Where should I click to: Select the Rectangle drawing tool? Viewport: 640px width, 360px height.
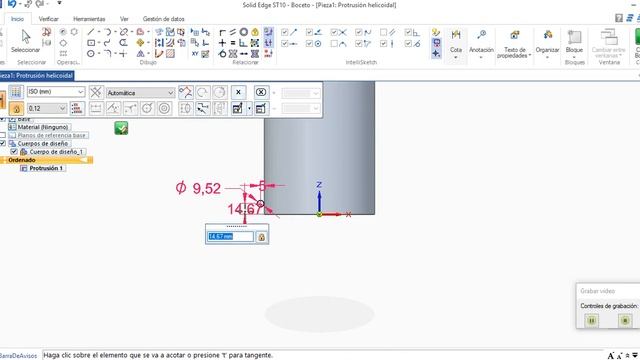91,43
